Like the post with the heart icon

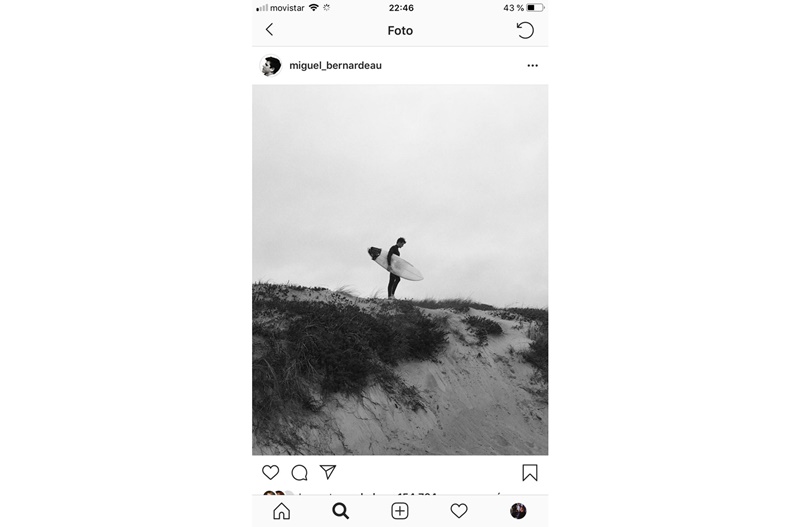pos(270,472)
